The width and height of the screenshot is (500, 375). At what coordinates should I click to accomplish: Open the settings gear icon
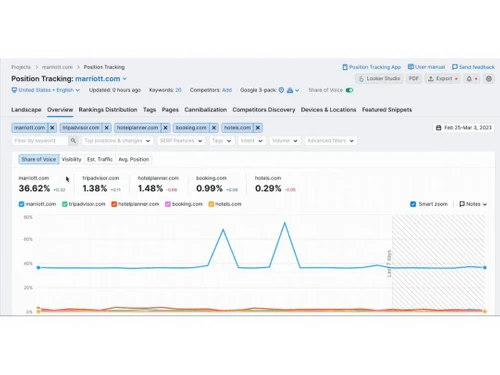489,79
